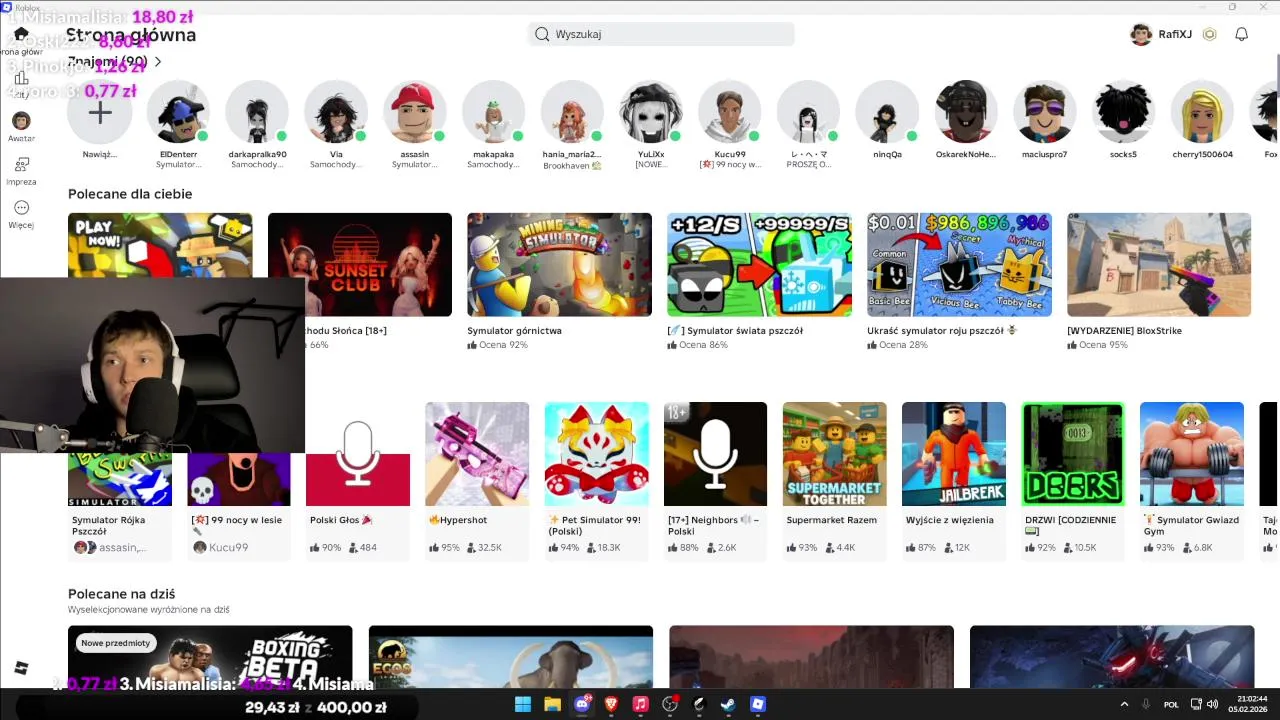1280x720 pixels.
Task: Open Ukraść symulator roju pszczół thumbnail
Action: (959, 265)
